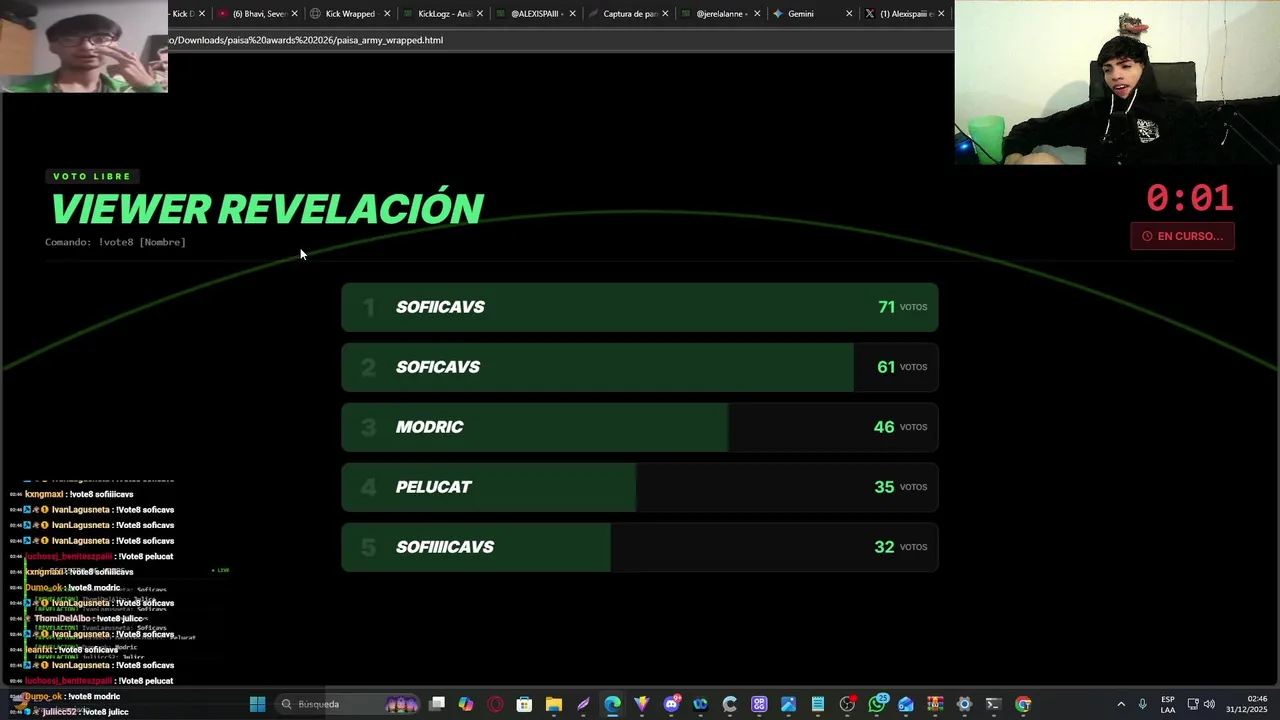This screenshot has width=1280, height=720.
Task: Open the red Opera browser icon
Action: [x=495, y=704]
